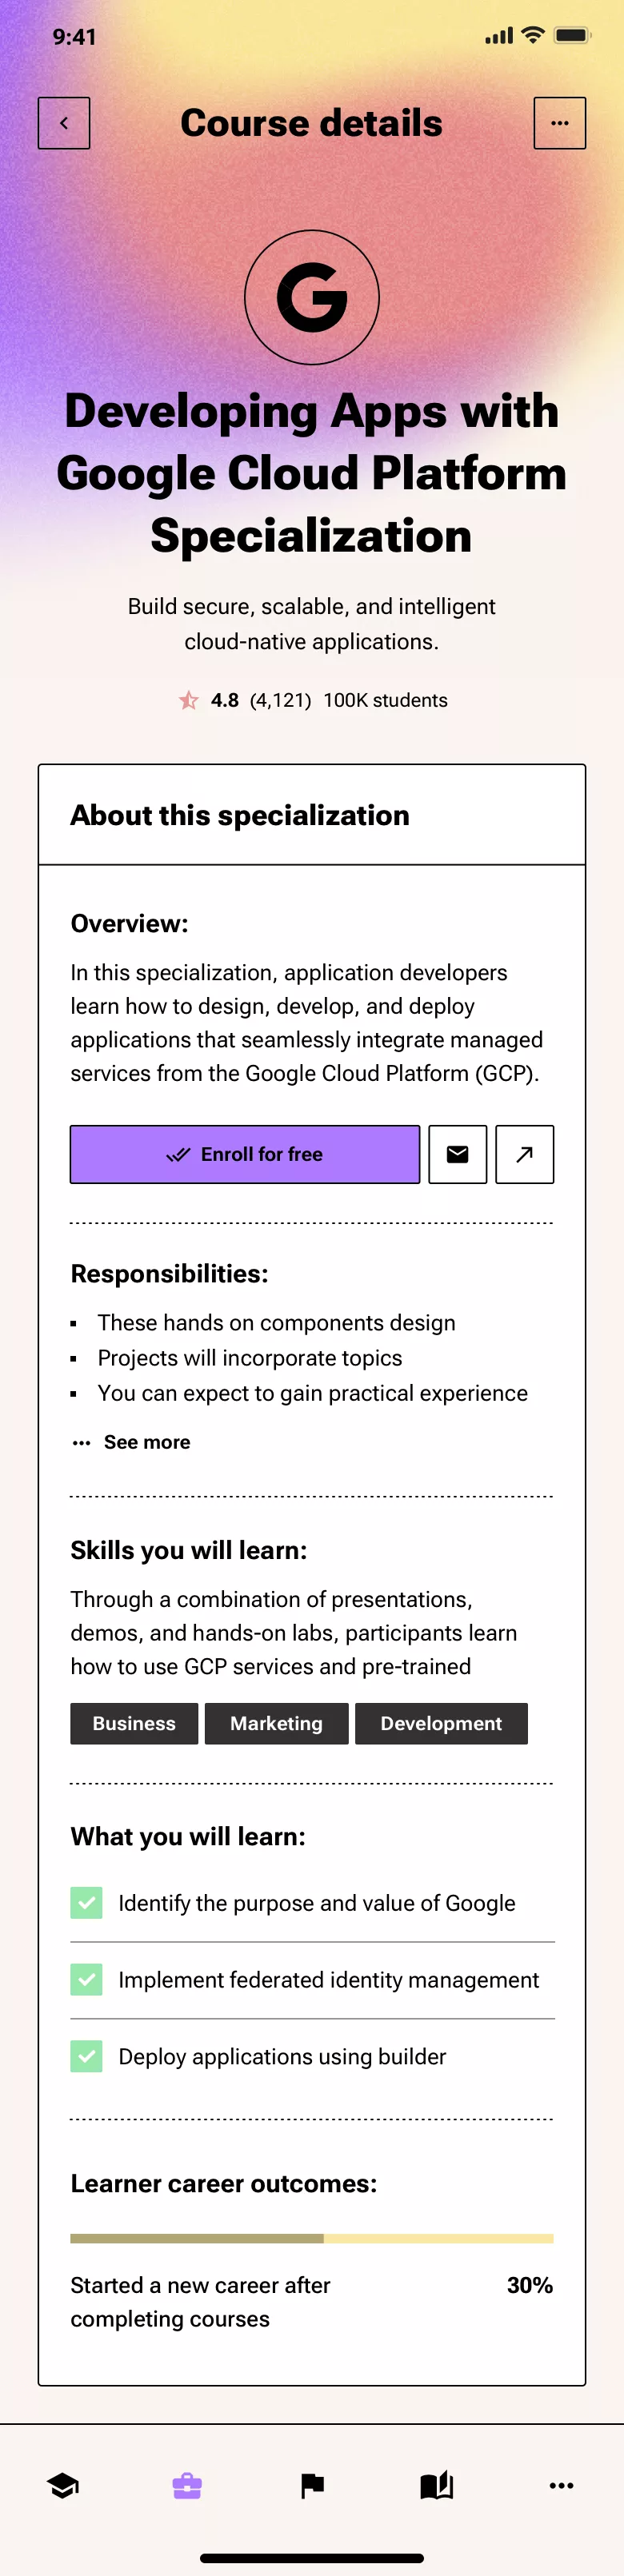
Task: Tap the back chevron to go back
Action: pos(64,122)
